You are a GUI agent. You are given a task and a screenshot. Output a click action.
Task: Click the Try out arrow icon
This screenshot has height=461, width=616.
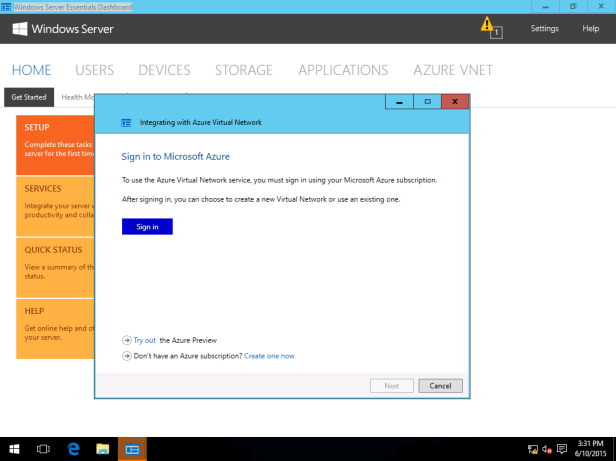tap(126, 340)
